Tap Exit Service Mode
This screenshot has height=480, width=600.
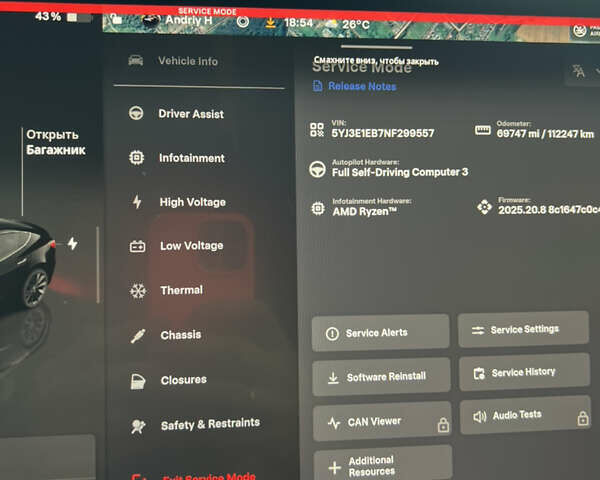pyautogui.click(x=193, y=476)
